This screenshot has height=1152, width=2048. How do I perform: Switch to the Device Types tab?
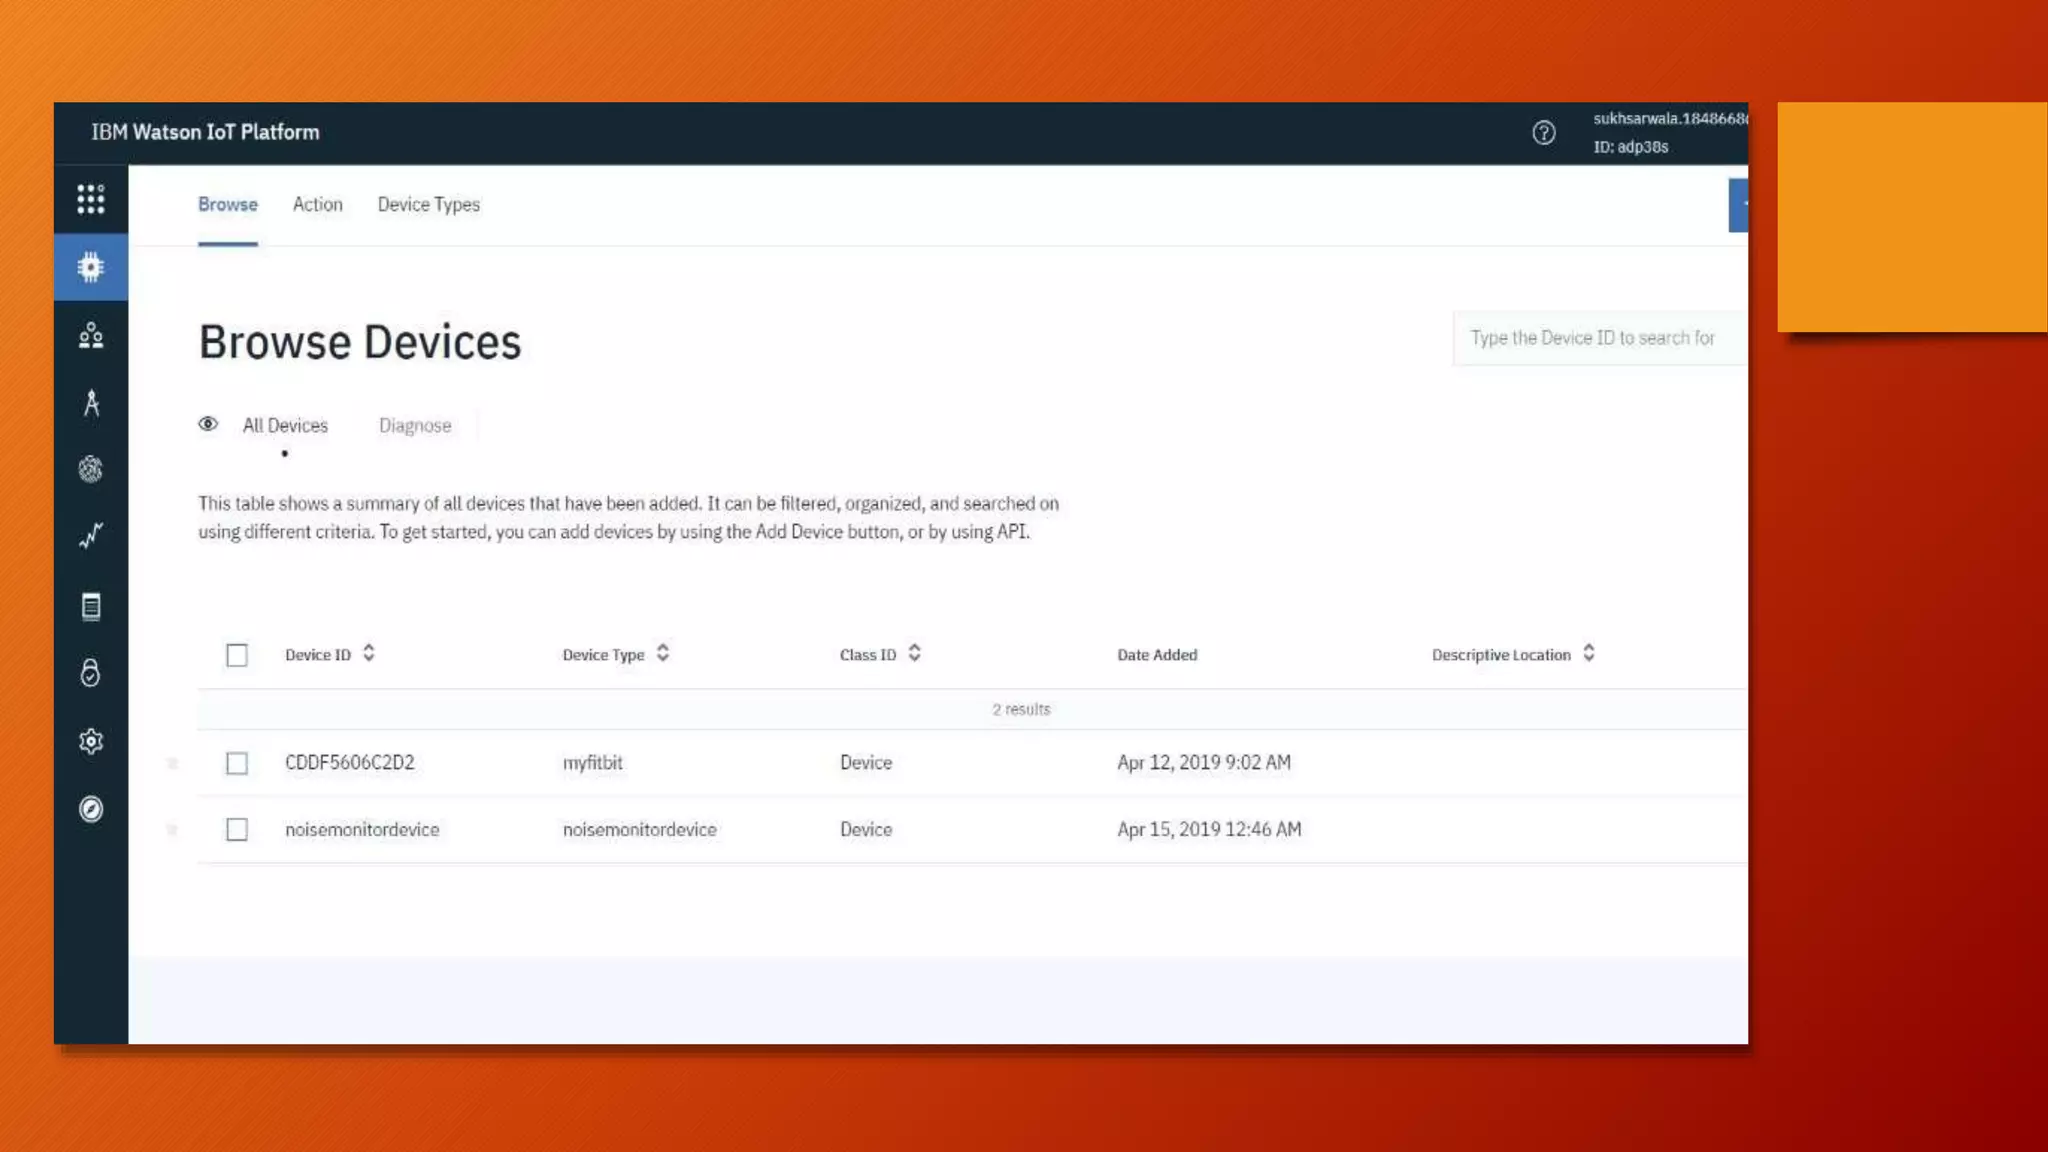[x=428, y=205]
